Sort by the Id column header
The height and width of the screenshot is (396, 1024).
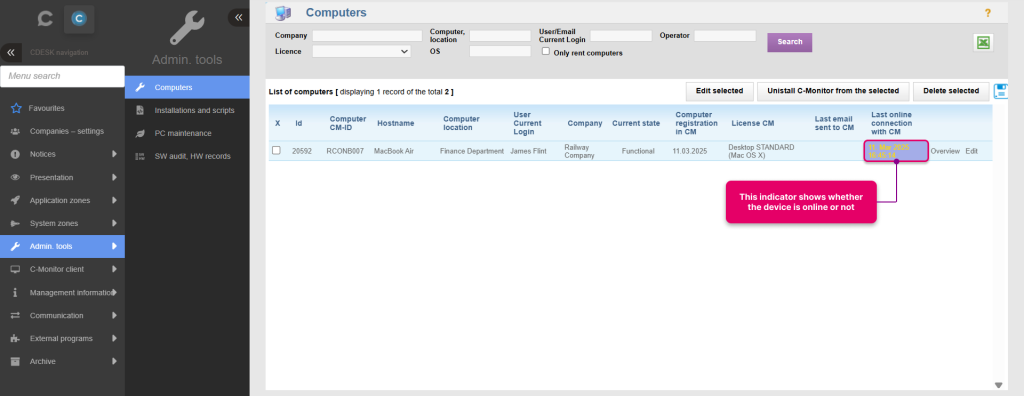(298, 123)
